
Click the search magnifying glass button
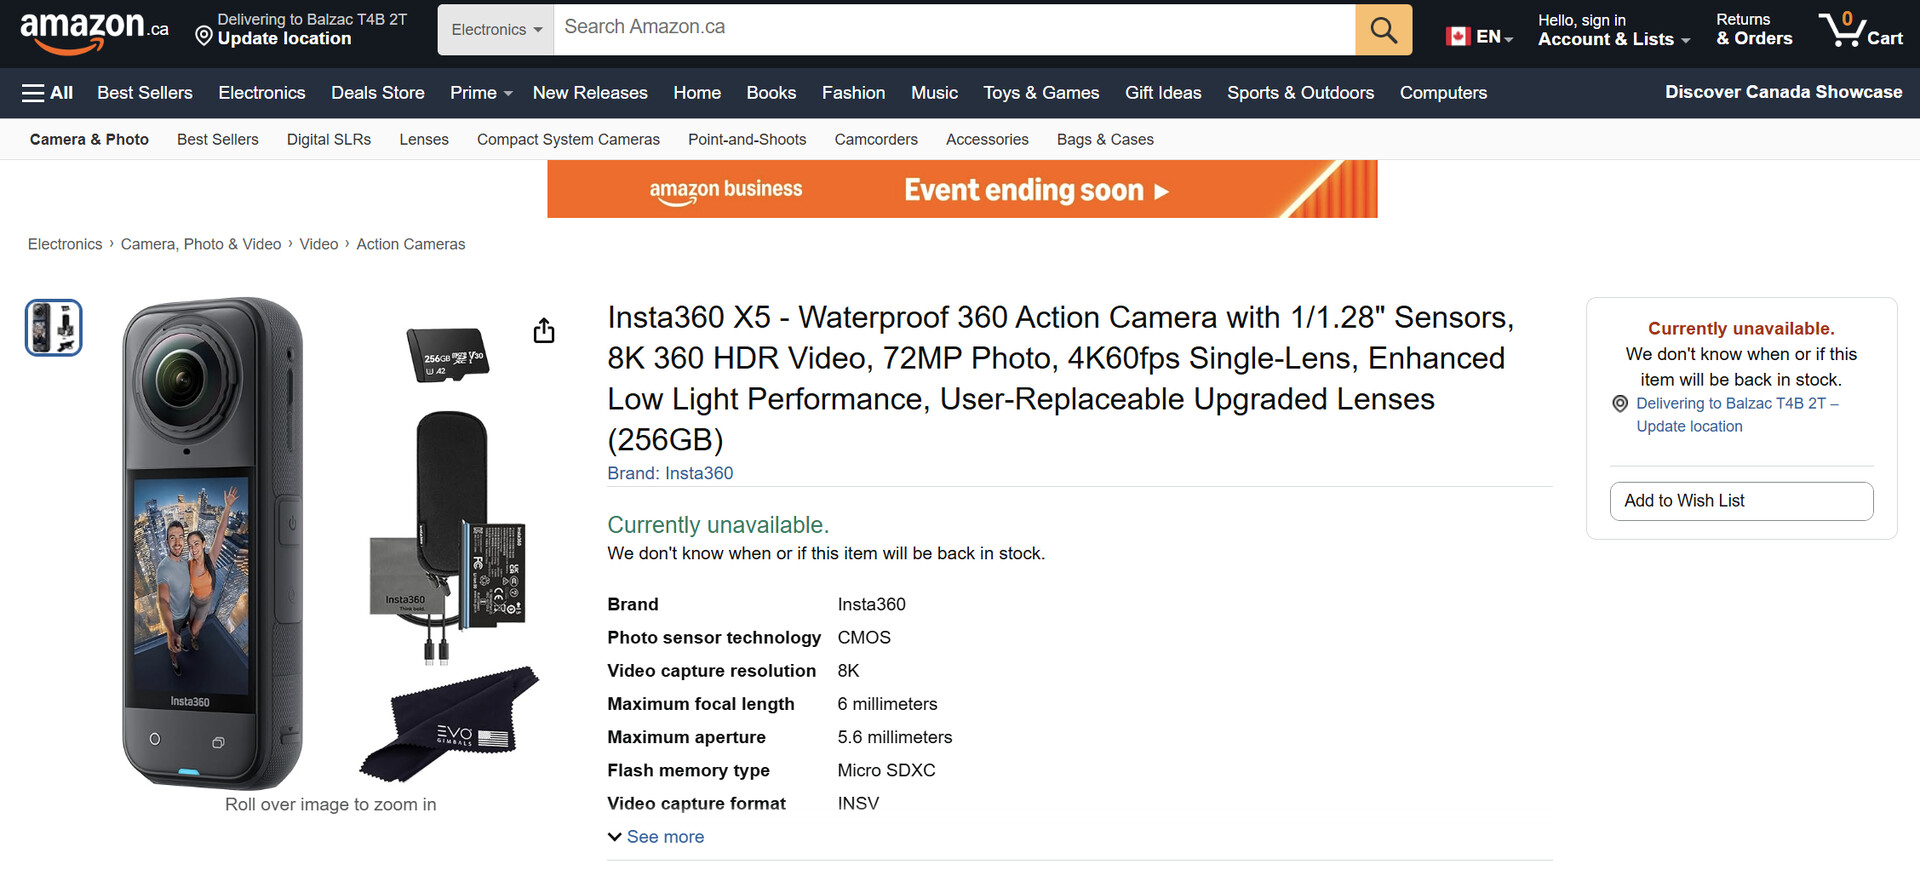point(1383,30)
